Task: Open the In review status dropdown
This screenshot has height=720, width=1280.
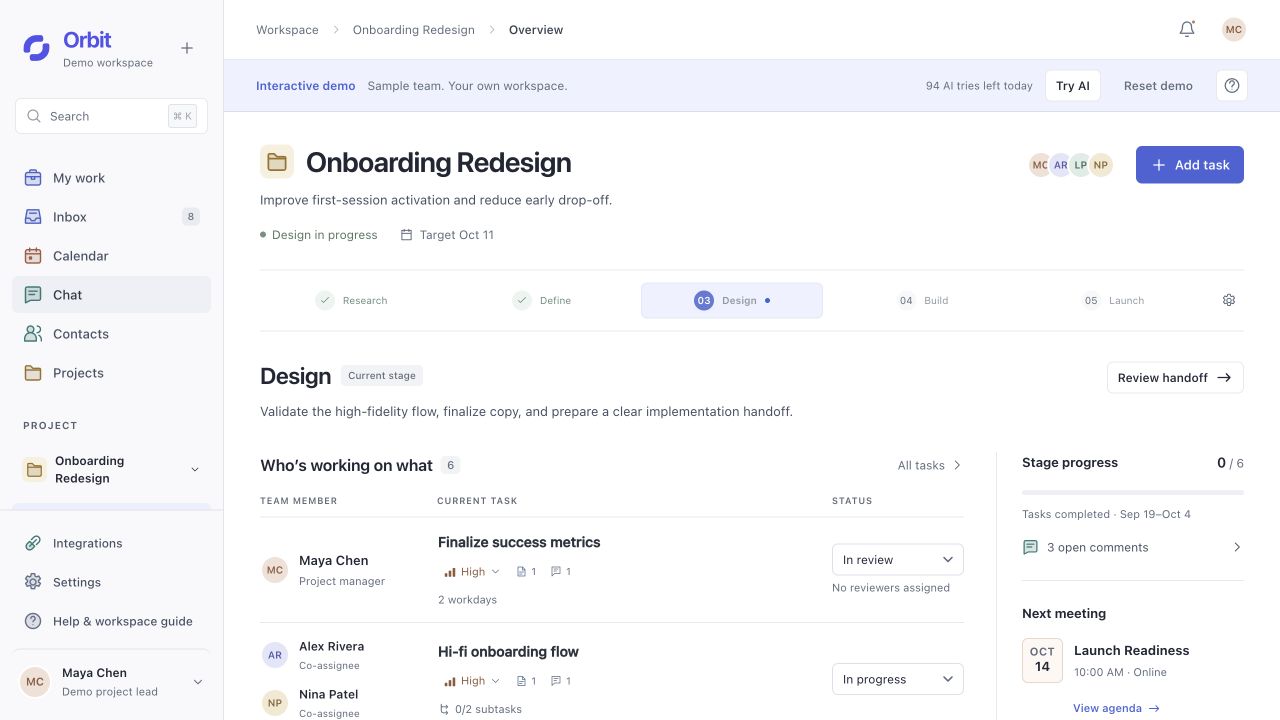Action: [898, 560]
